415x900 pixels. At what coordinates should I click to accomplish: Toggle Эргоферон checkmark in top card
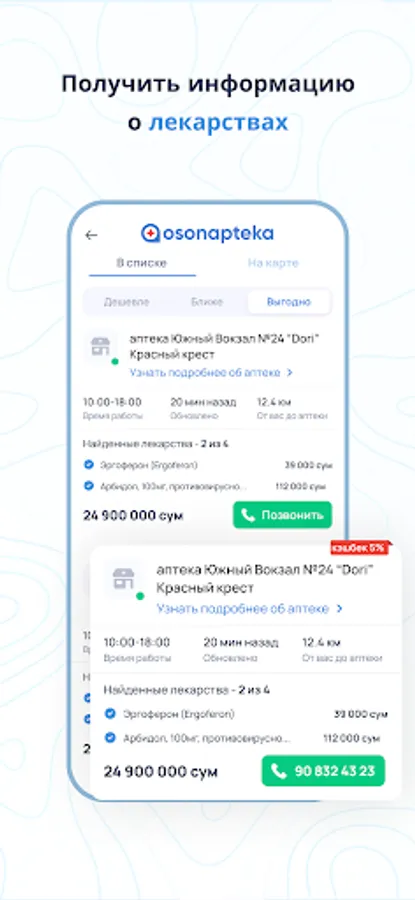click(88, 464)
